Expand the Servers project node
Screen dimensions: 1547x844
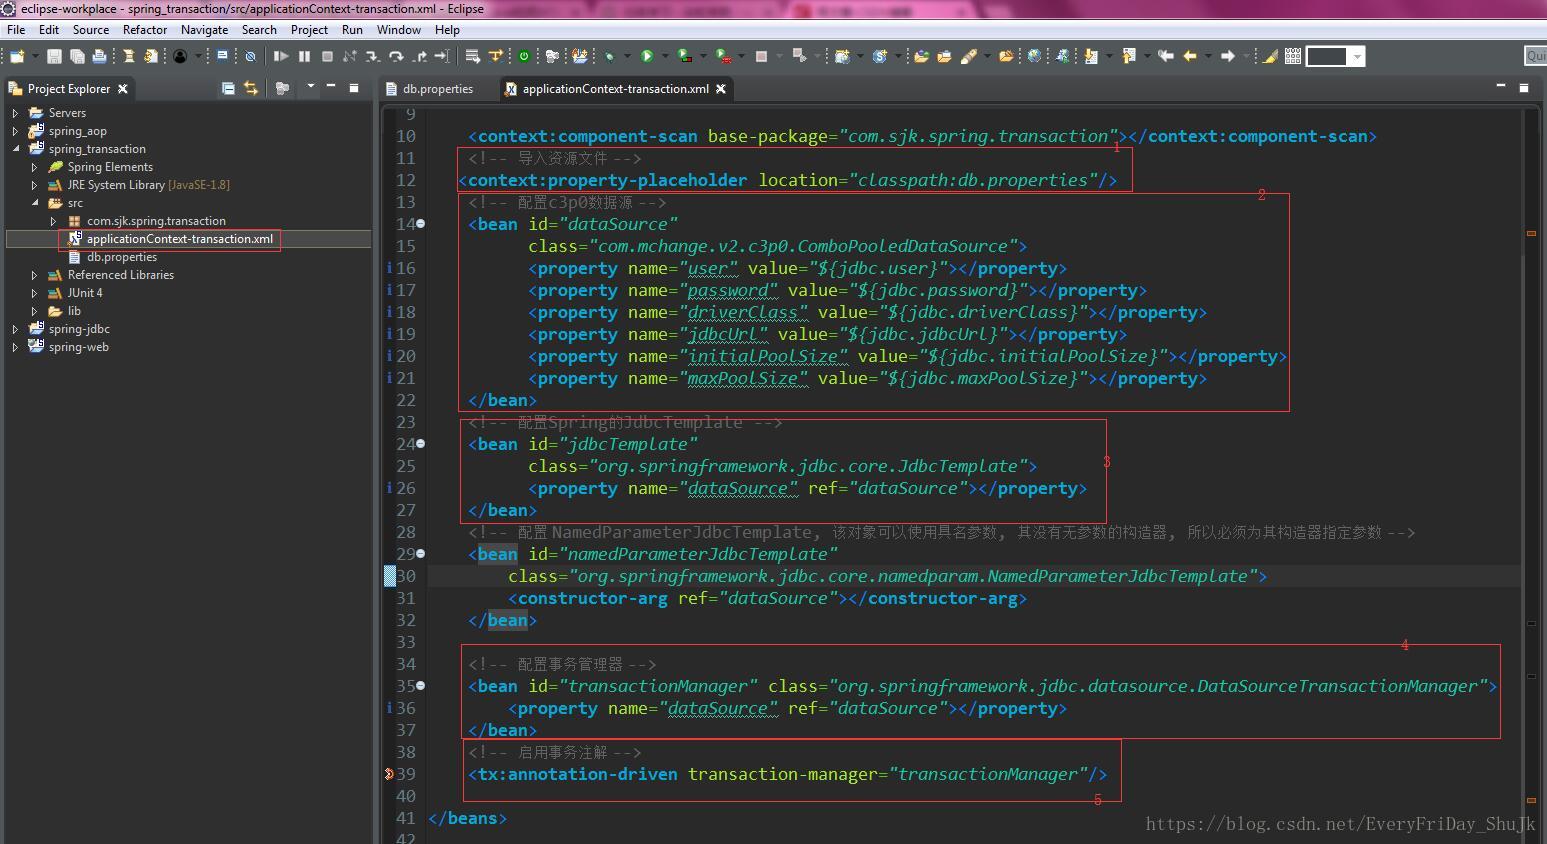click(15, 113)
